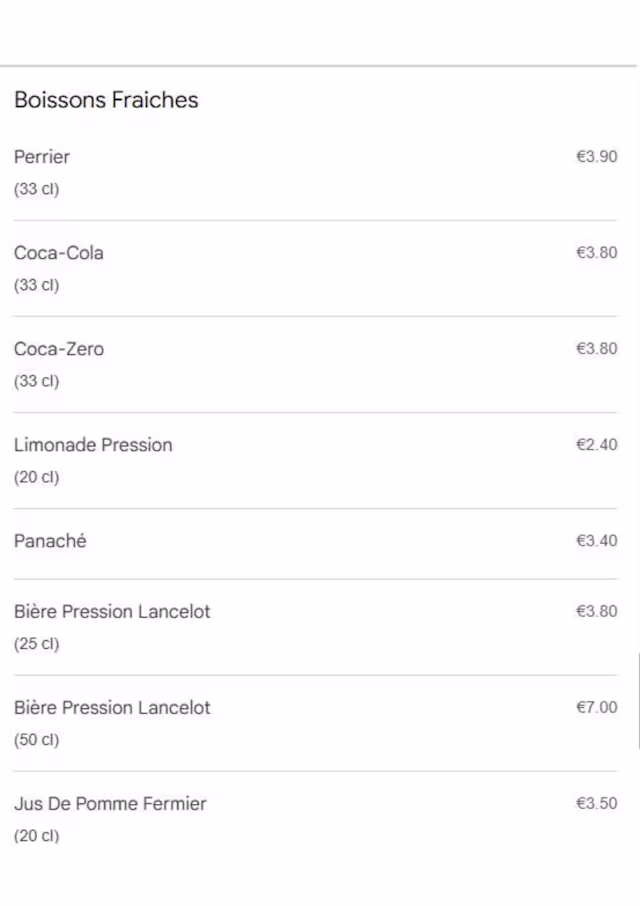The image size is (640, 906).
Task: Select the Perrier menu item
Action: pyautogui.click(x=42, y=157)
